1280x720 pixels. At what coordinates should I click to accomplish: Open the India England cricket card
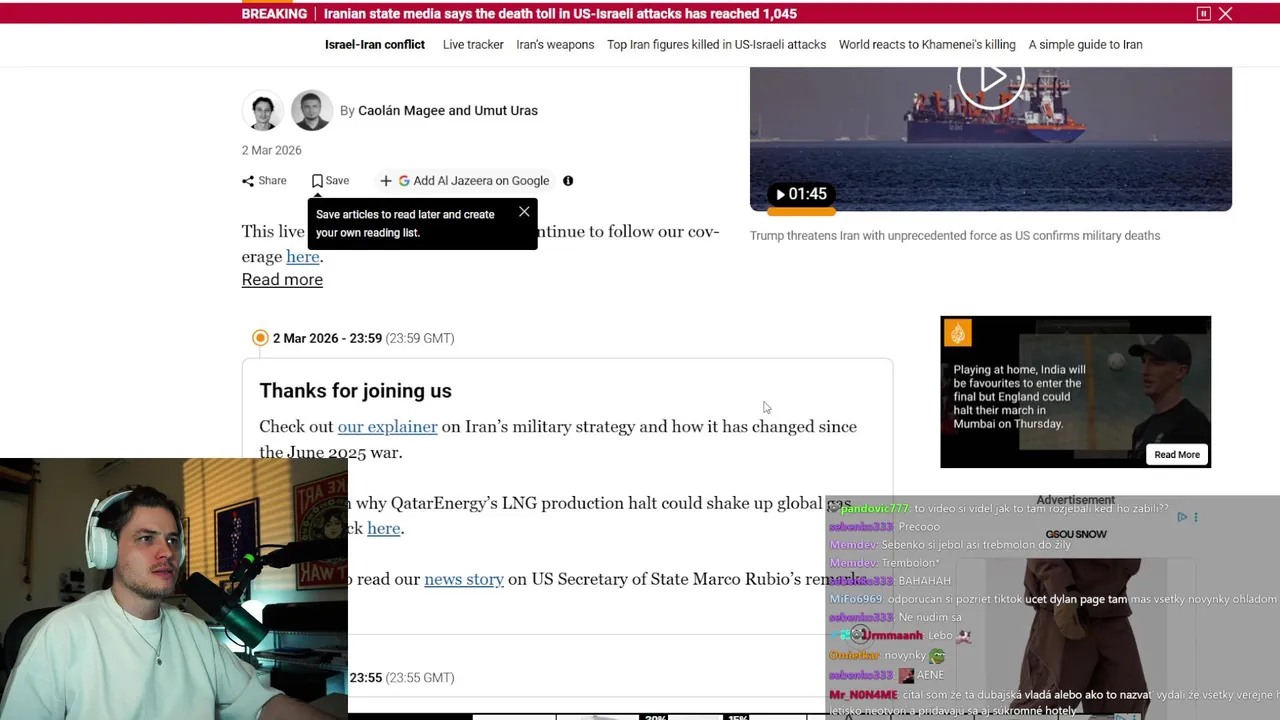1075,392
